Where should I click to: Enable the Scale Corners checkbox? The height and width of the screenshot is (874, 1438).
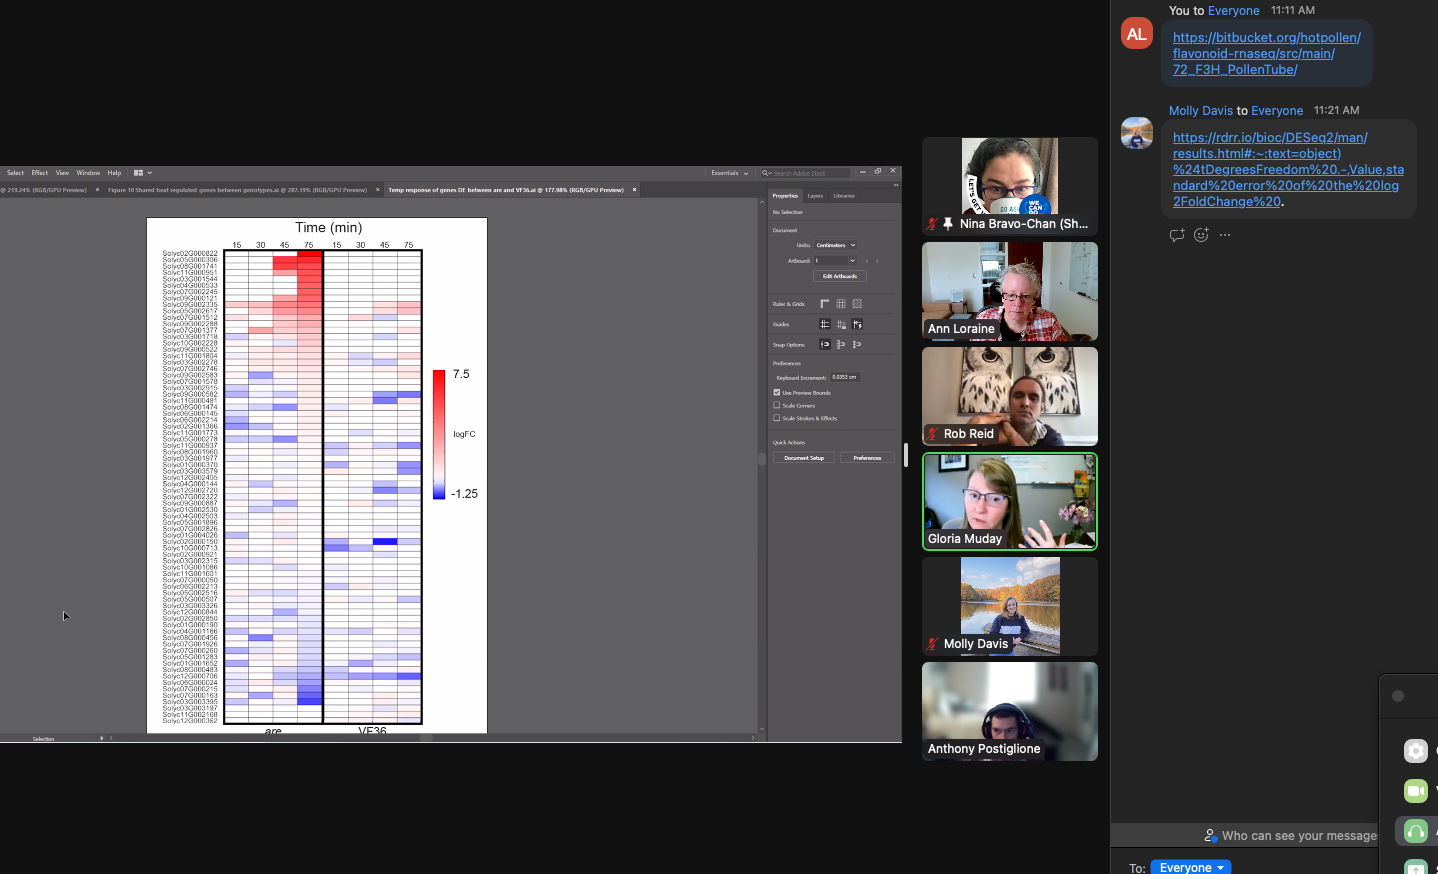pos(777,405)
